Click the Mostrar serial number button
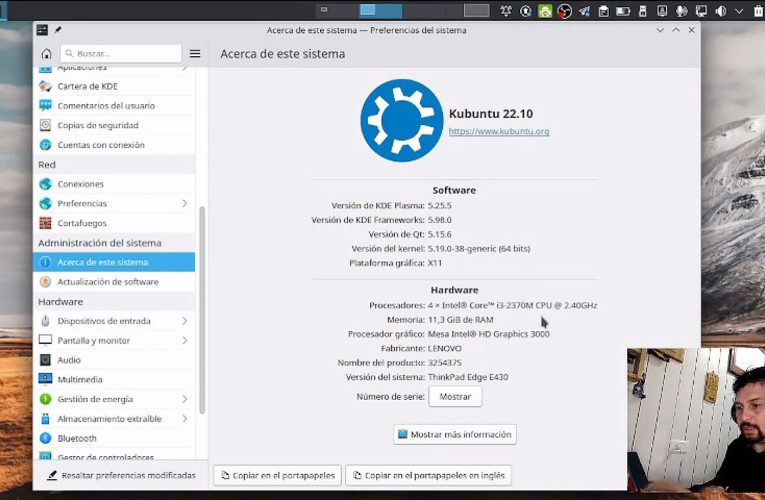Image resolution: width=765 pixels, height=500 pixels. [455, 397]
